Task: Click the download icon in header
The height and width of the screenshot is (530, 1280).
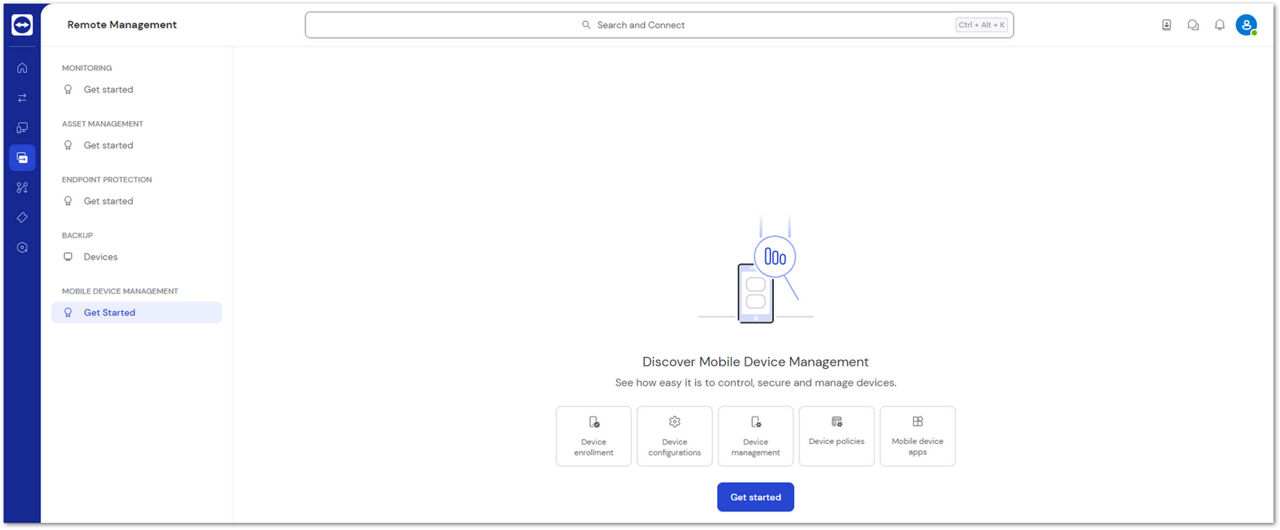Action: tap(1166, 25)
